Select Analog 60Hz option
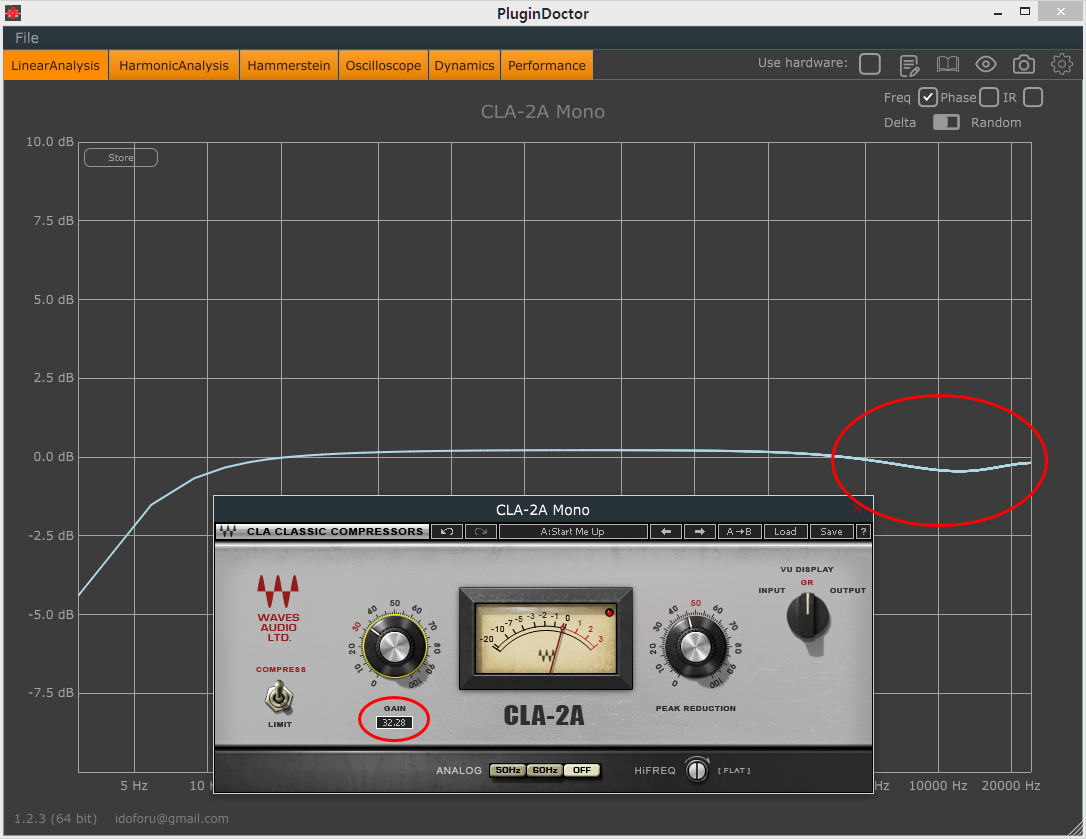Image resolution: width=1086 pixels, height=839 pixels. click(x=545, y=770)
